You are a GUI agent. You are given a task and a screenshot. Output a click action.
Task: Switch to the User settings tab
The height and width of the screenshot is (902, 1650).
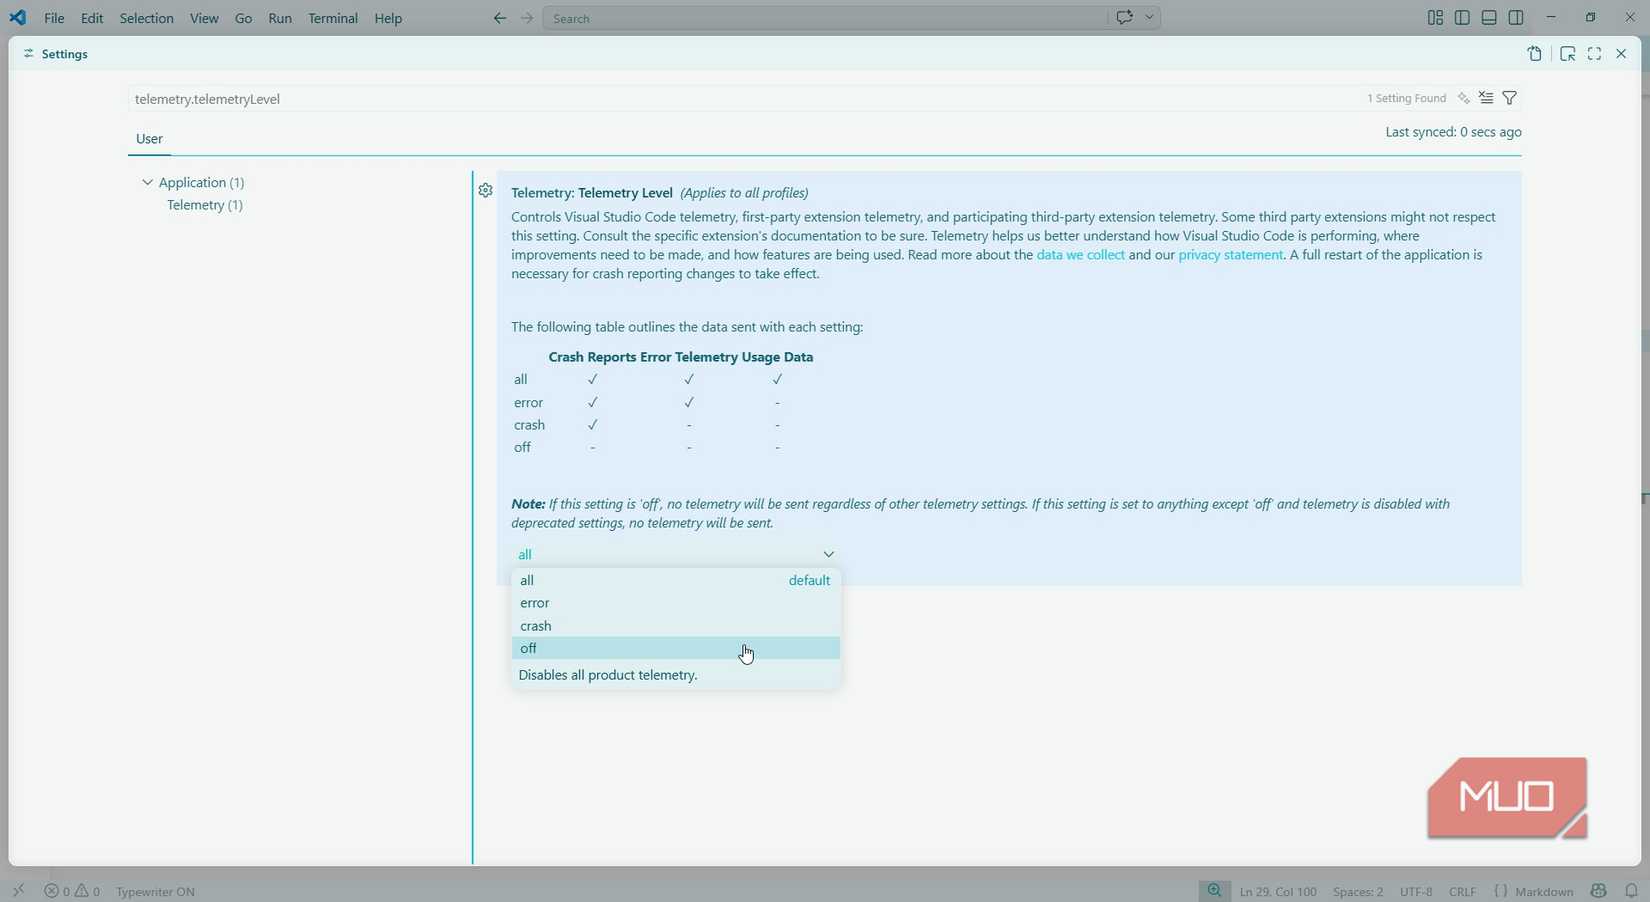point(148,139)
